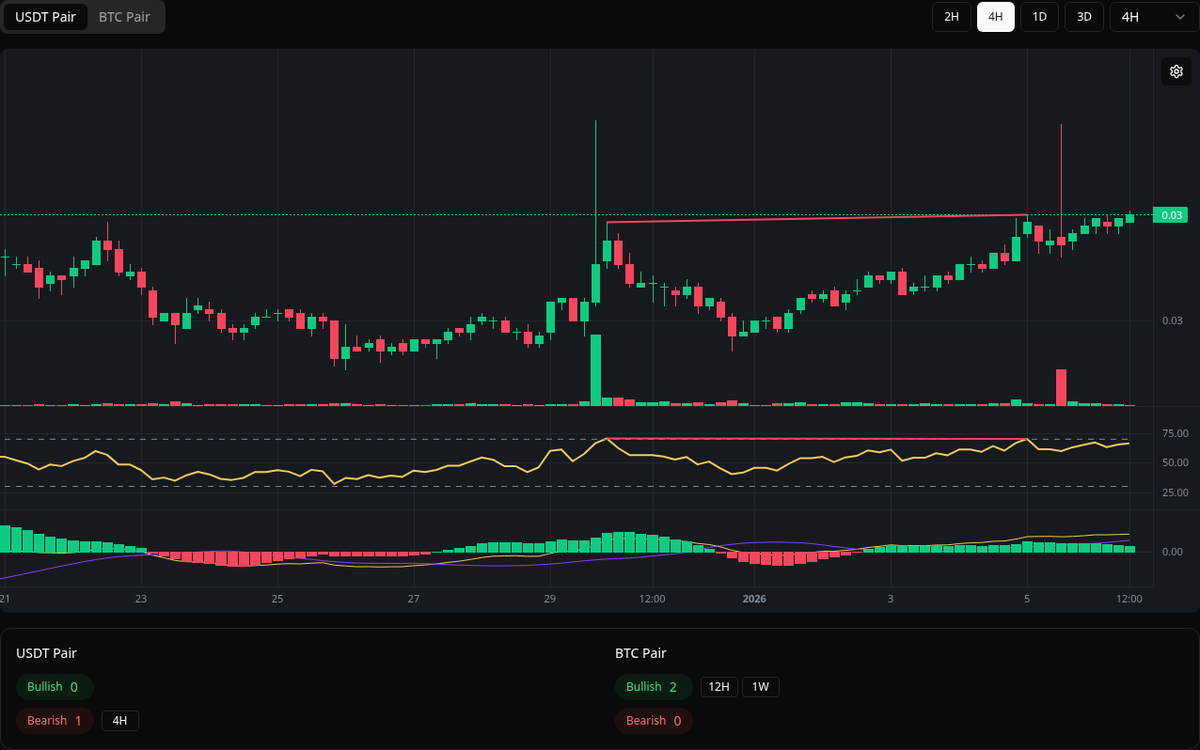Switch to the BTC Pair tab
This screenshot has height=750, width=1200.
point(122,17)
